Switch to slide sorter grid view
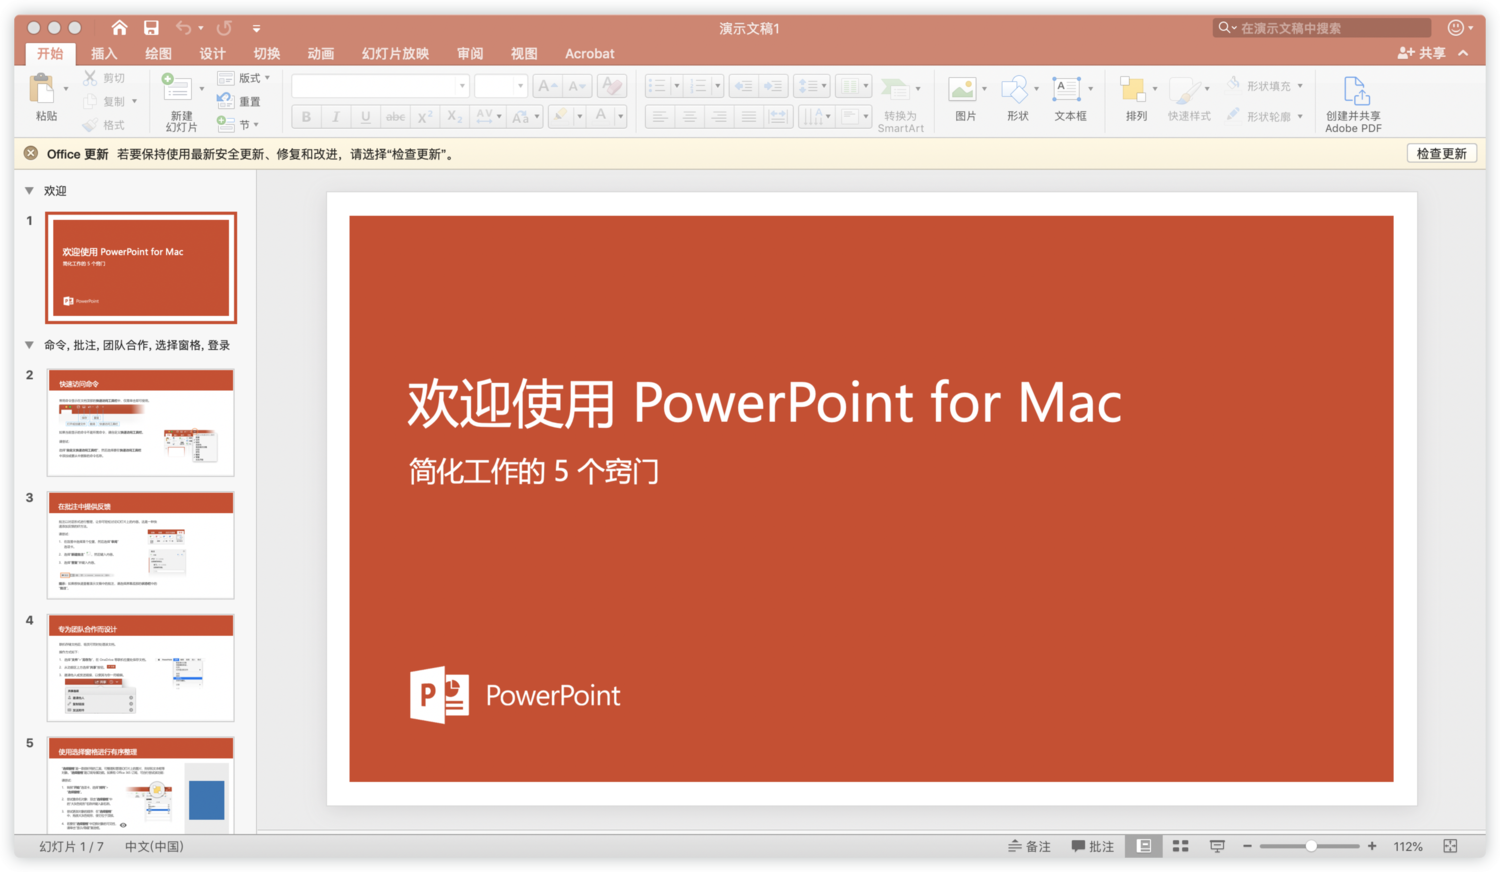 1180,846
